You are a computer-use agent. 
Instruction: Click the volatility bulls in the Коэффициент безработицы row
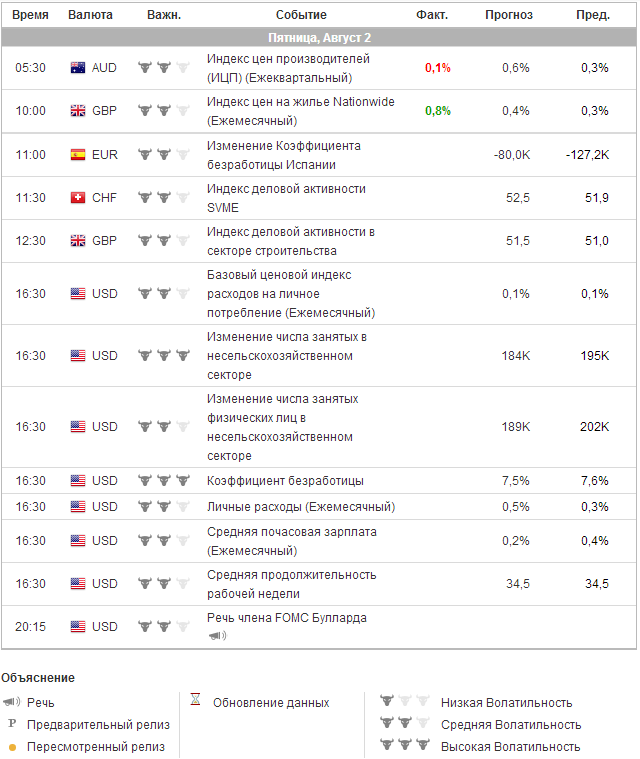pyautogui.click(x=163, y=481)
